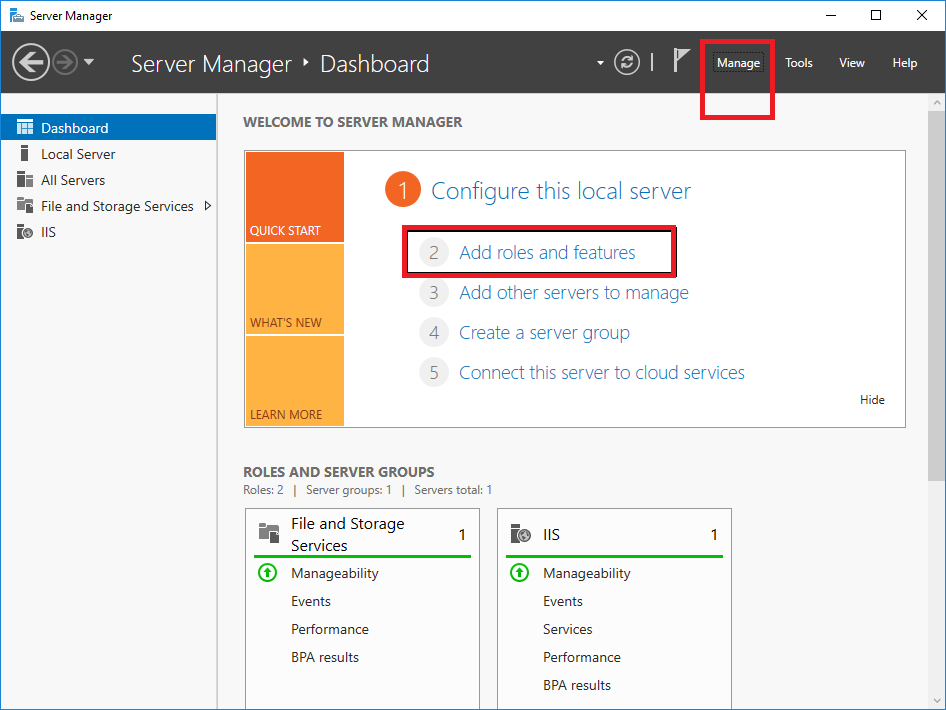Select the QUICK START tile
Viewport: 946px width, 710px height.
[294, 197]
